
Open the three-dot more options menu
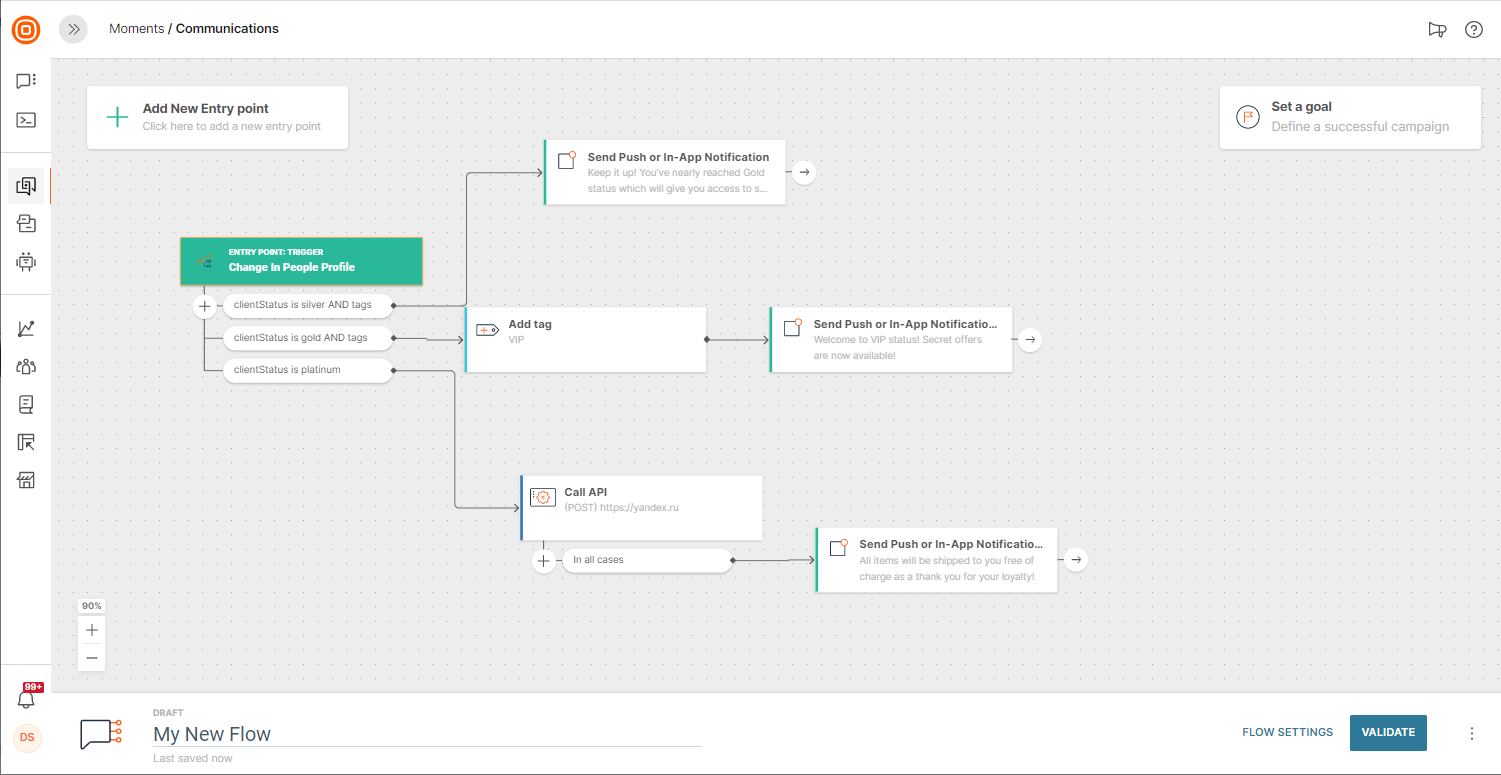pos(1471,733)
